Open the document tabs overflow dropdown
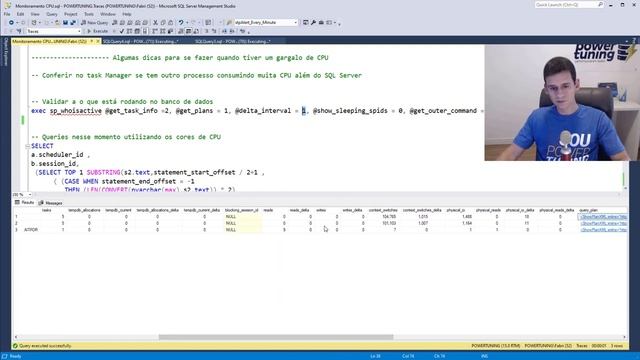This screenshot has height=360, width=640. [x=627, y=41]
